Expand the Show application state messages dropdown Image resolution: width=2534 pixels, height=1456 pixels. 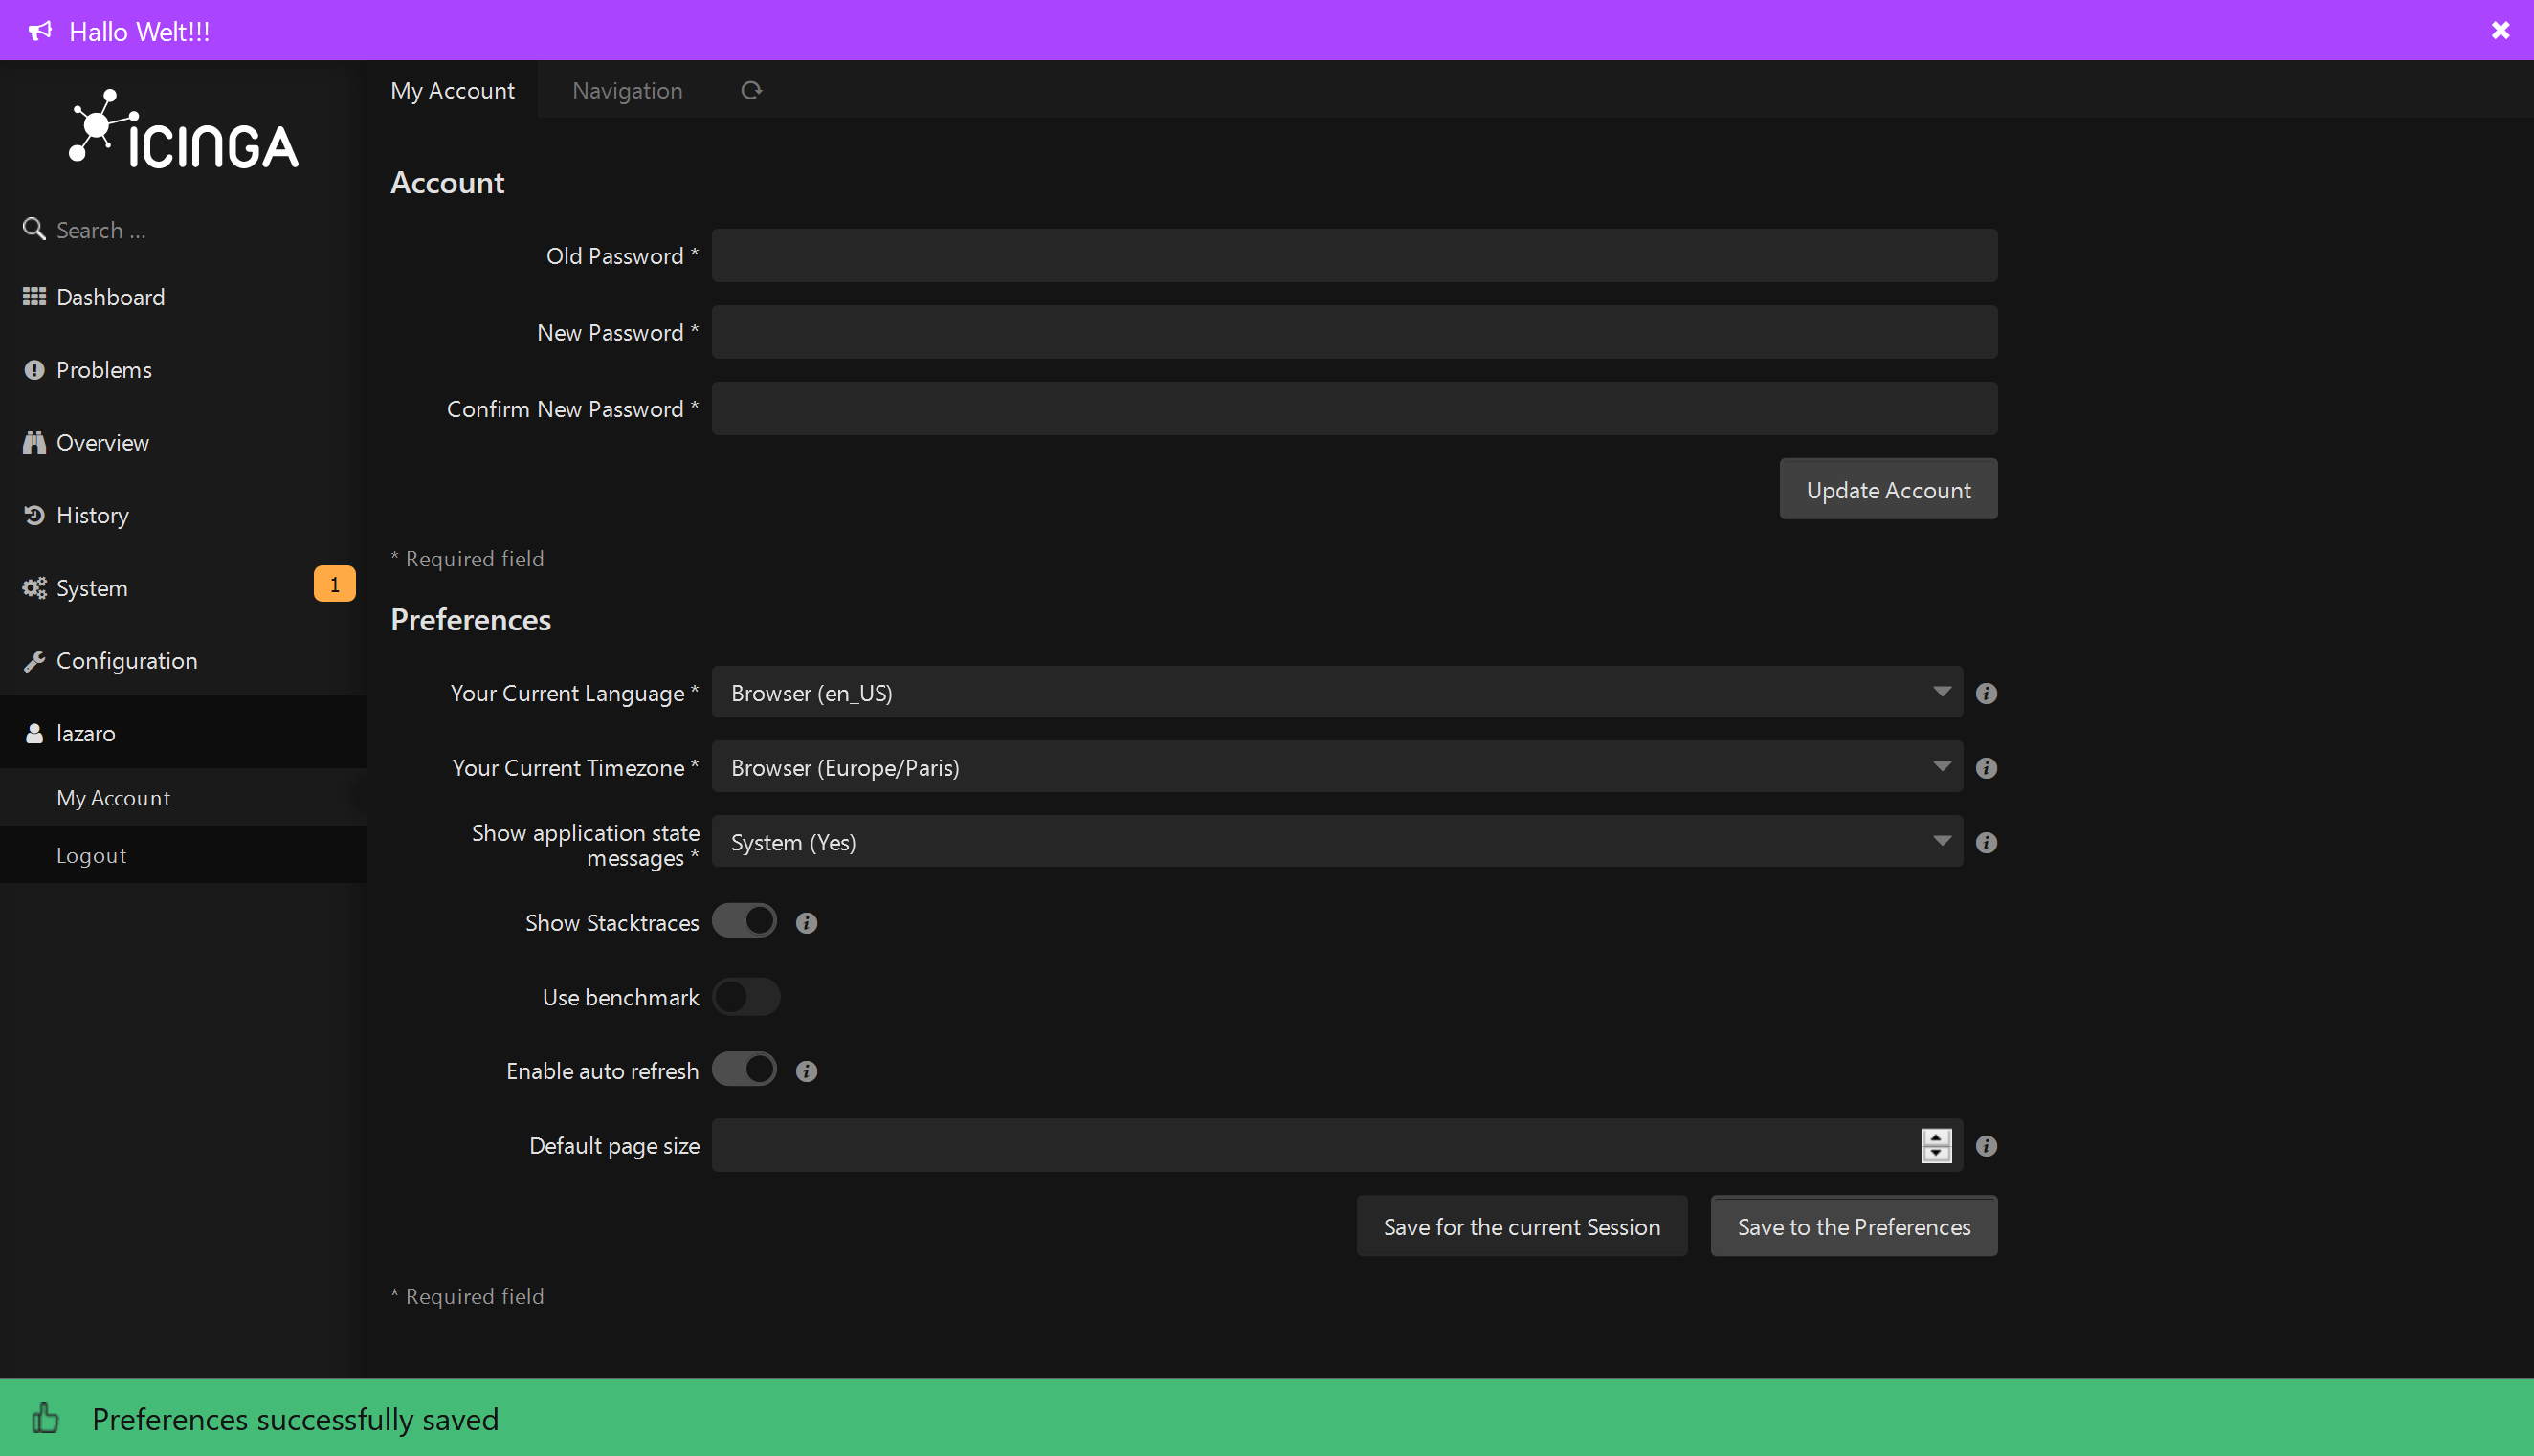[1336, 842]
